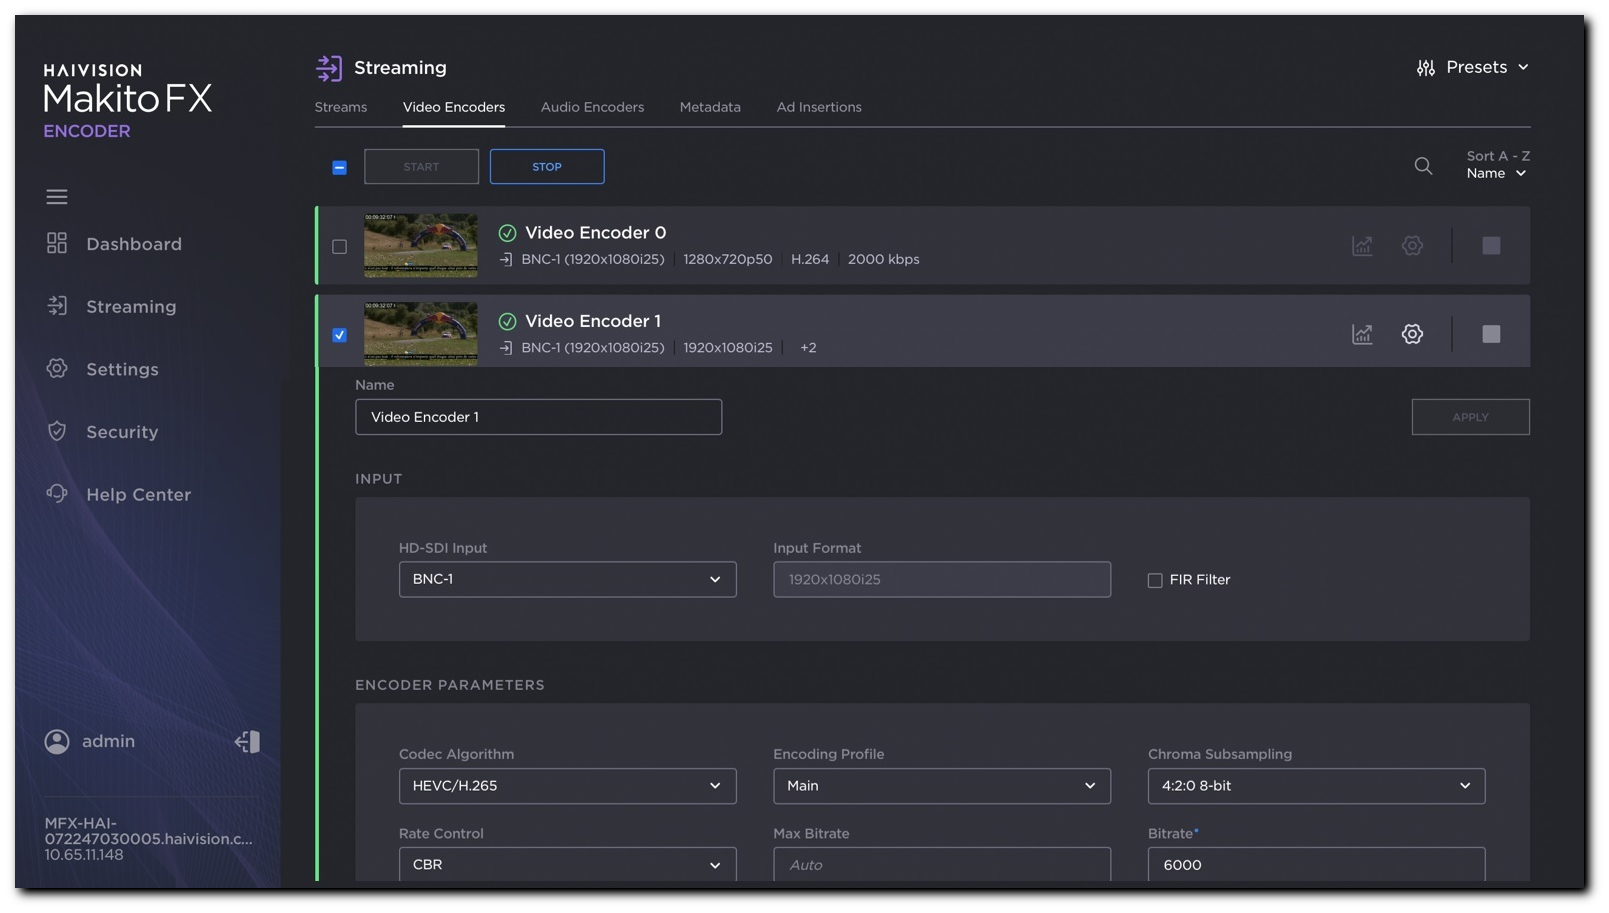The height and width of the screenshot is (913, 1609).
Task: Open the Rate Control CBR dropdown
Action: pos(568,864)
